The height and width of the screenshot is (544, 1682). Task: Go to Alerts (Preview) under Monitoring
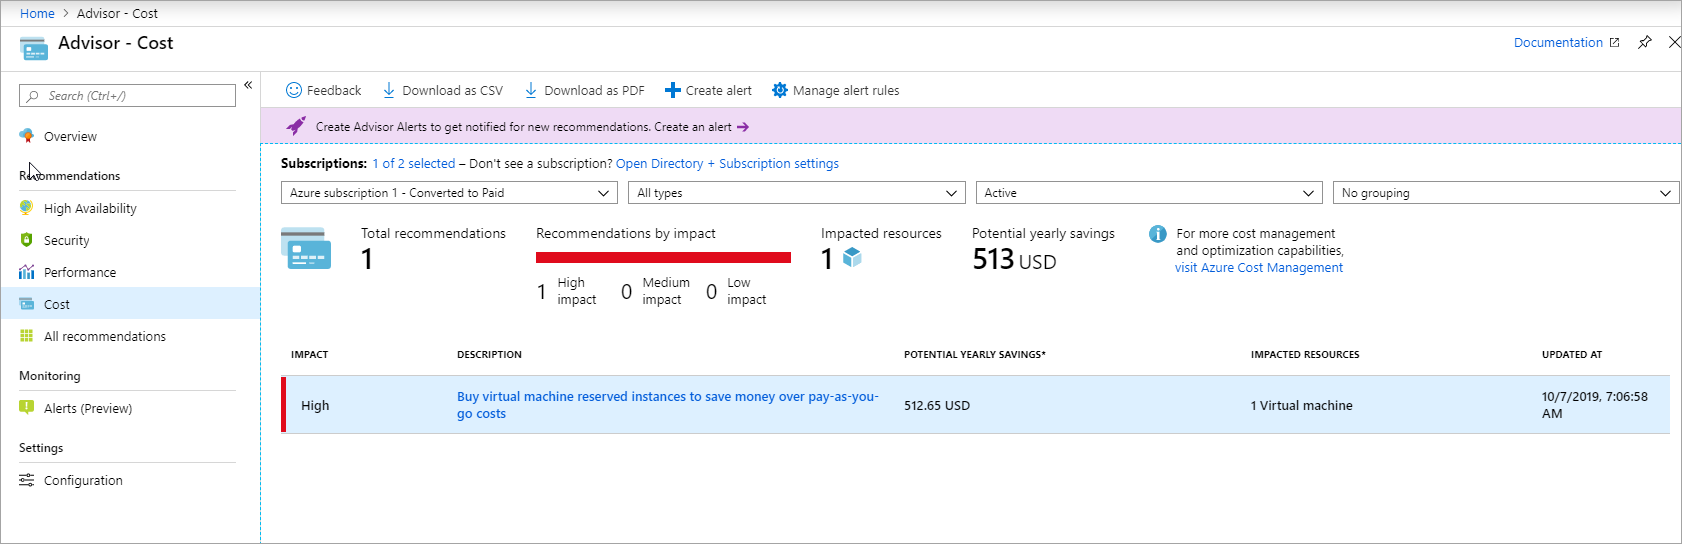click(88, 408)
